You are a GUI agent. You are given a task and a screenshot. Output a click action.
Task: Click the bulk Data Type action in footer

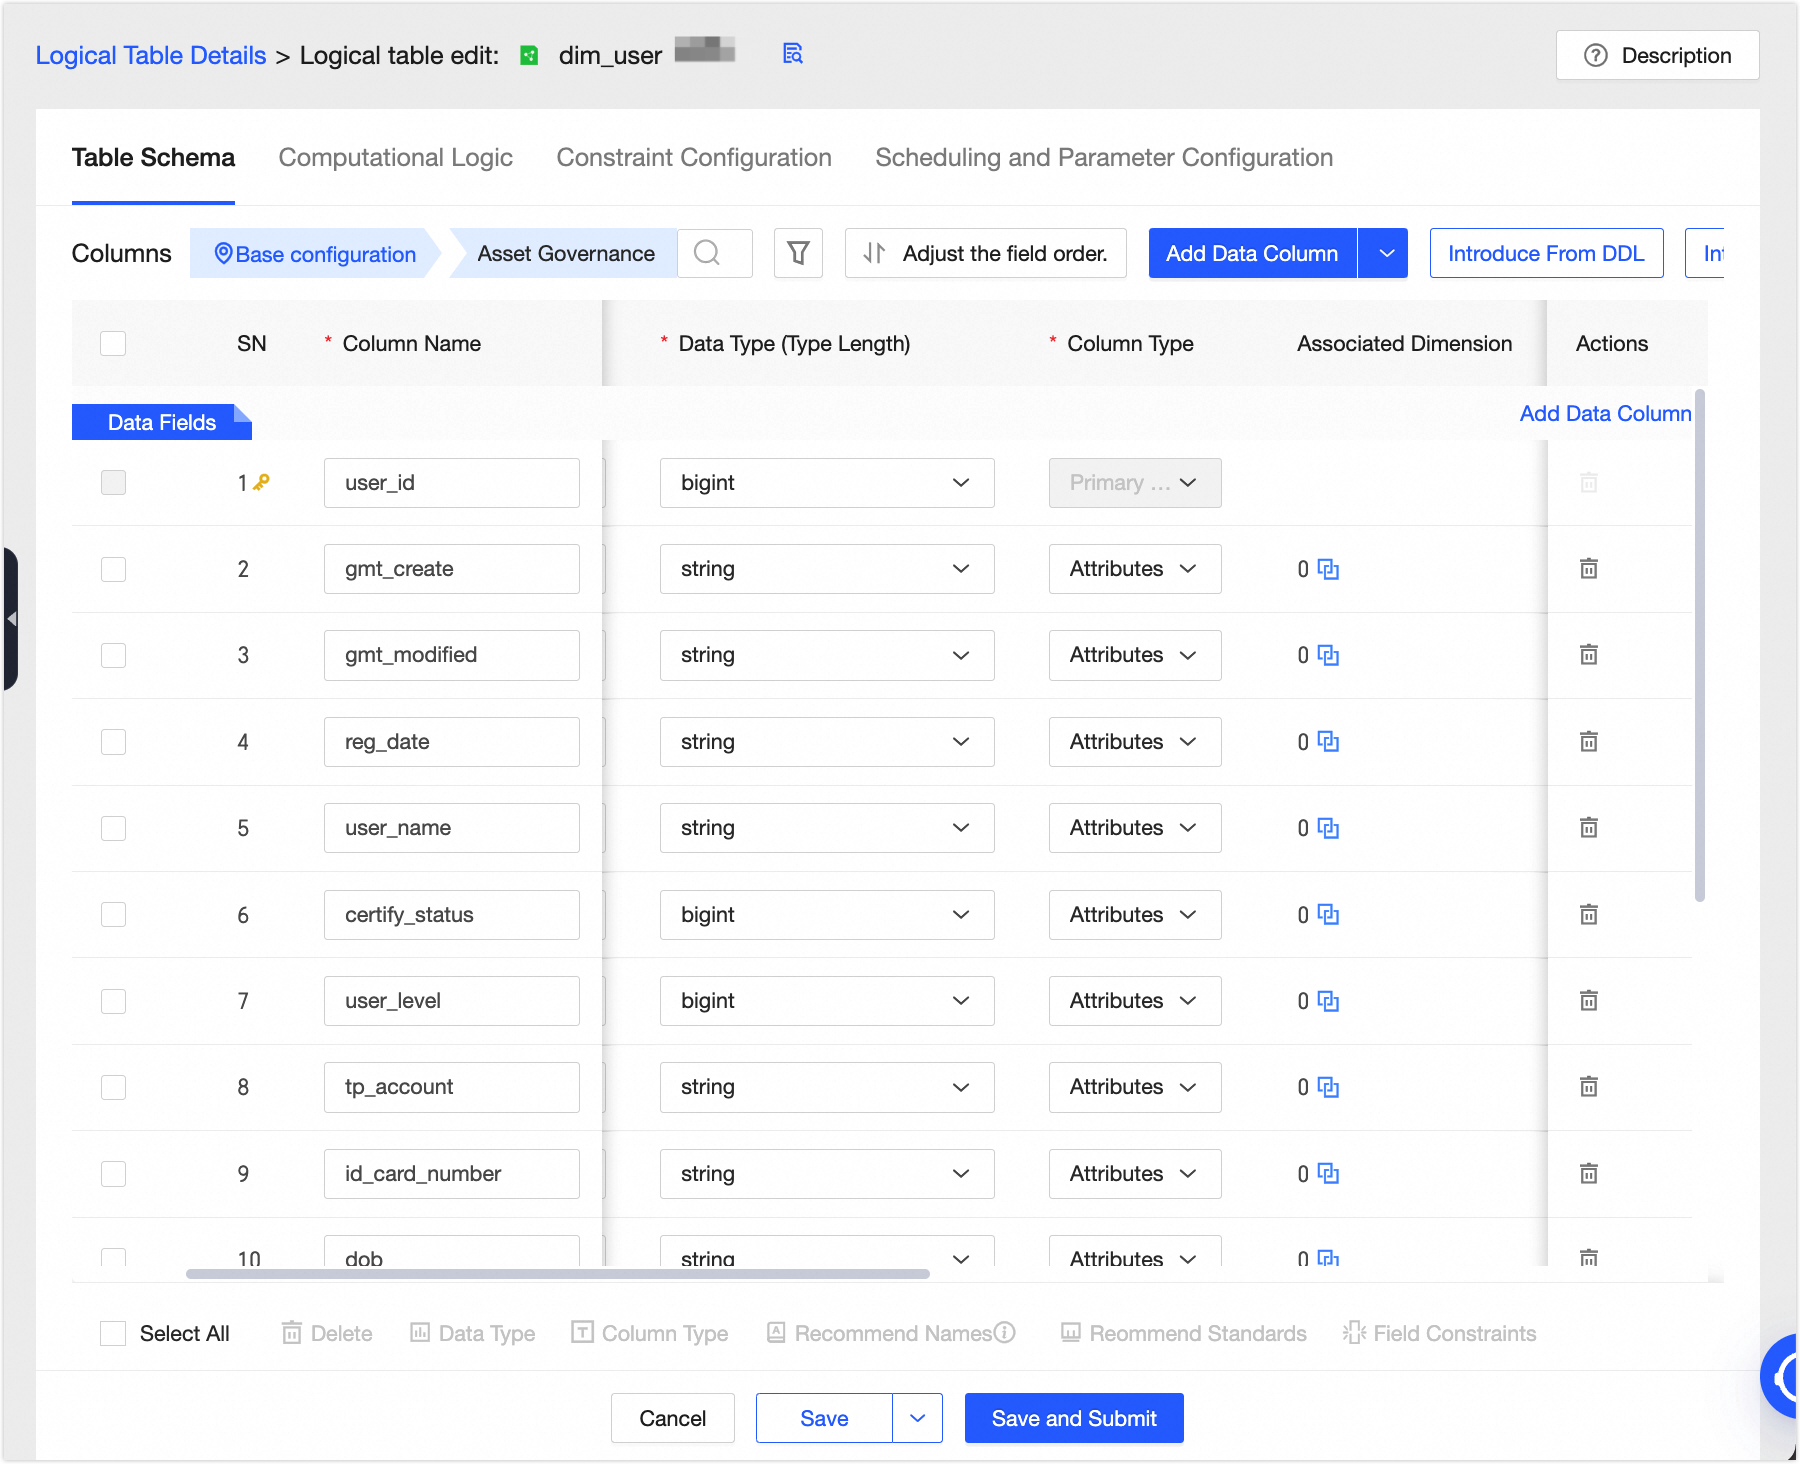click(x=473, y=1333)
